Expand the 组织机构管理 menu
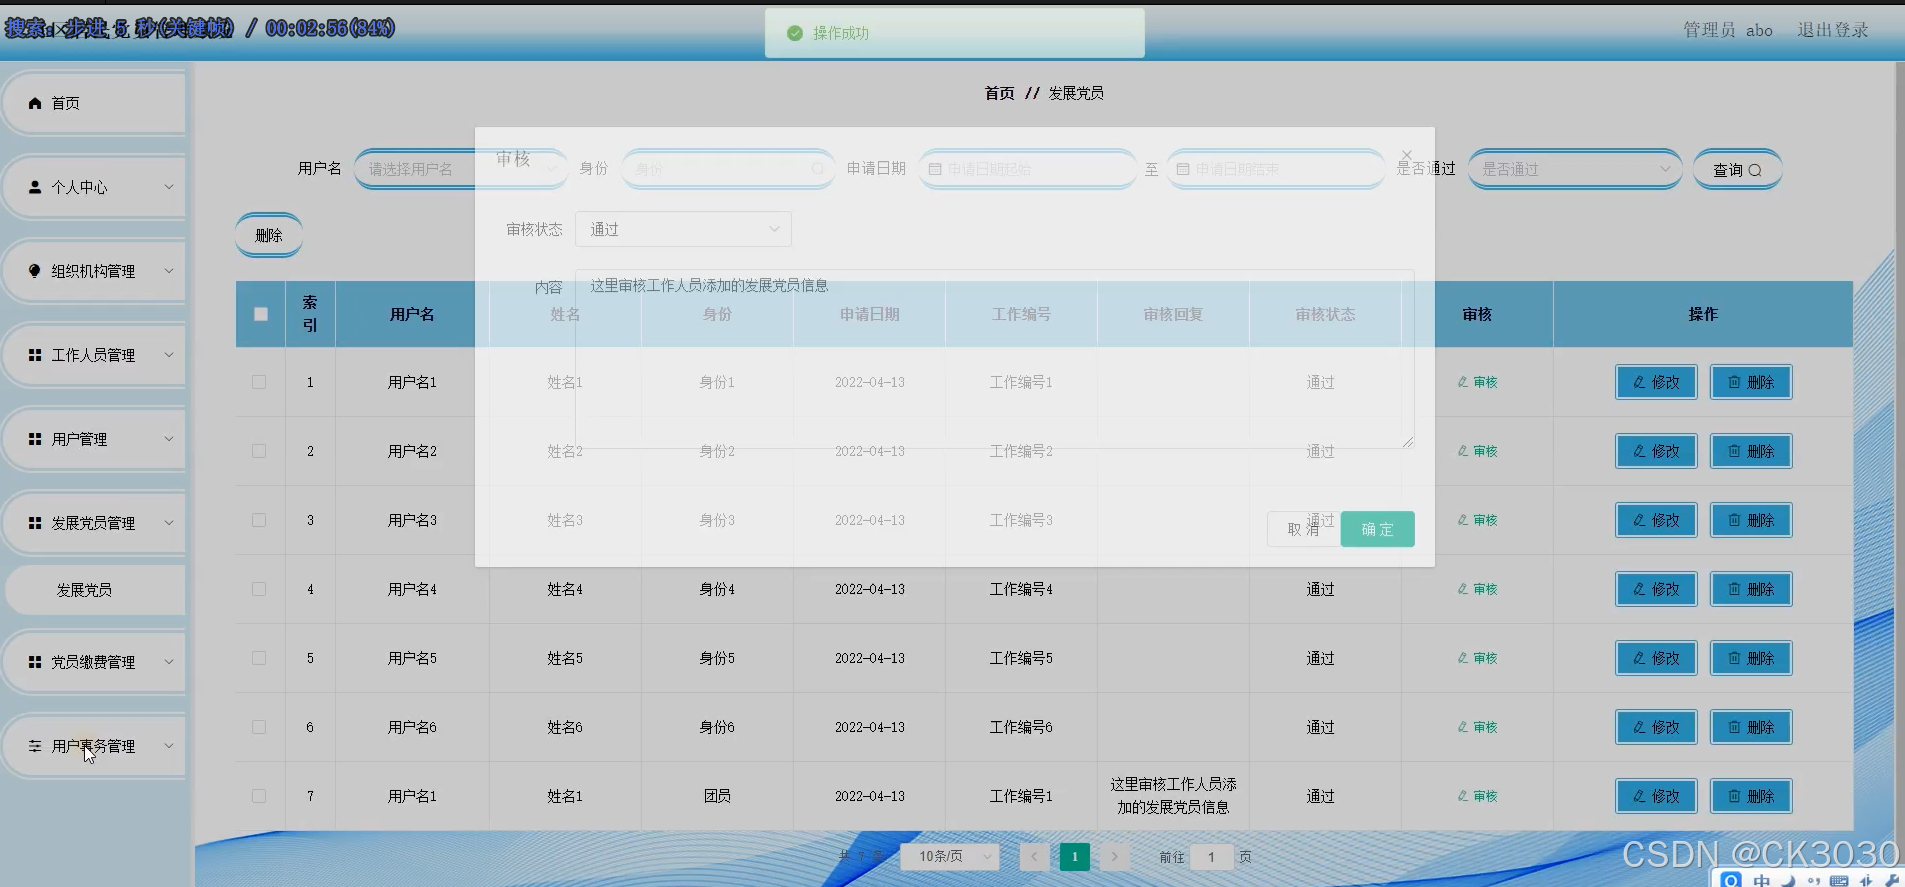Screen dimensions: 1905x887 pyautogui.click(x=94, y=271)
